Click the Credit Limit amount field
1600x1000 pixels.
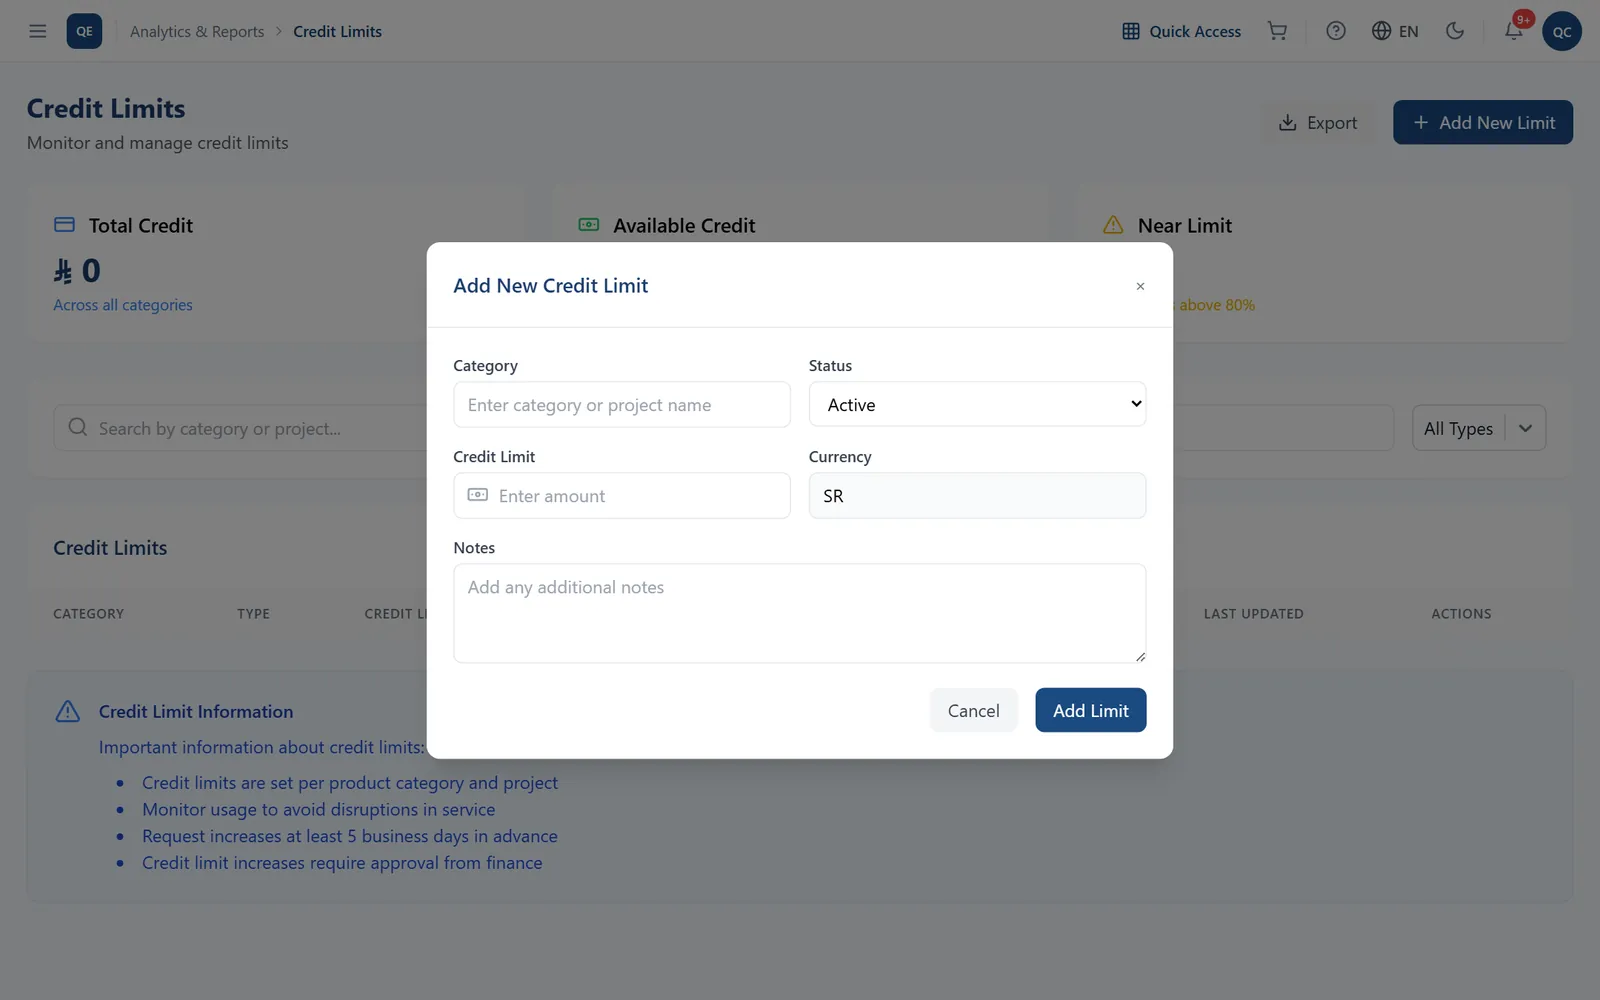click(x=622, y=496)
